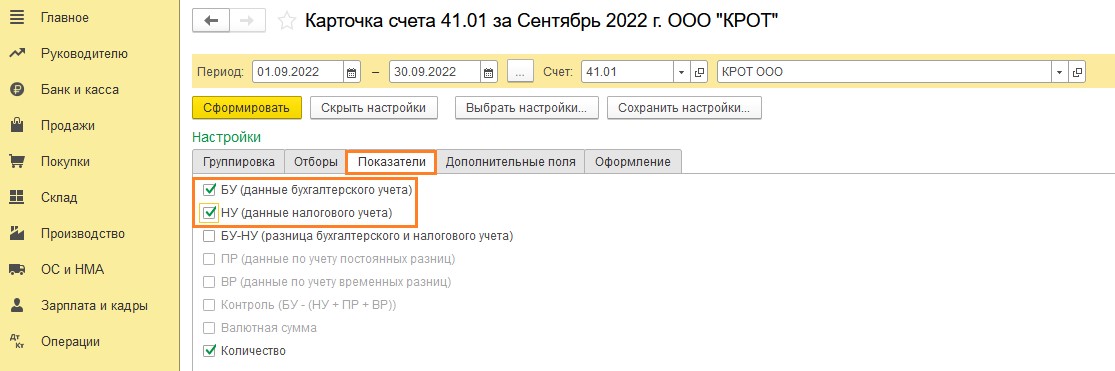Expand the КРОТ ООО organization dropdown arrow
1115x371 pixels.
(x=1060, y=72)
